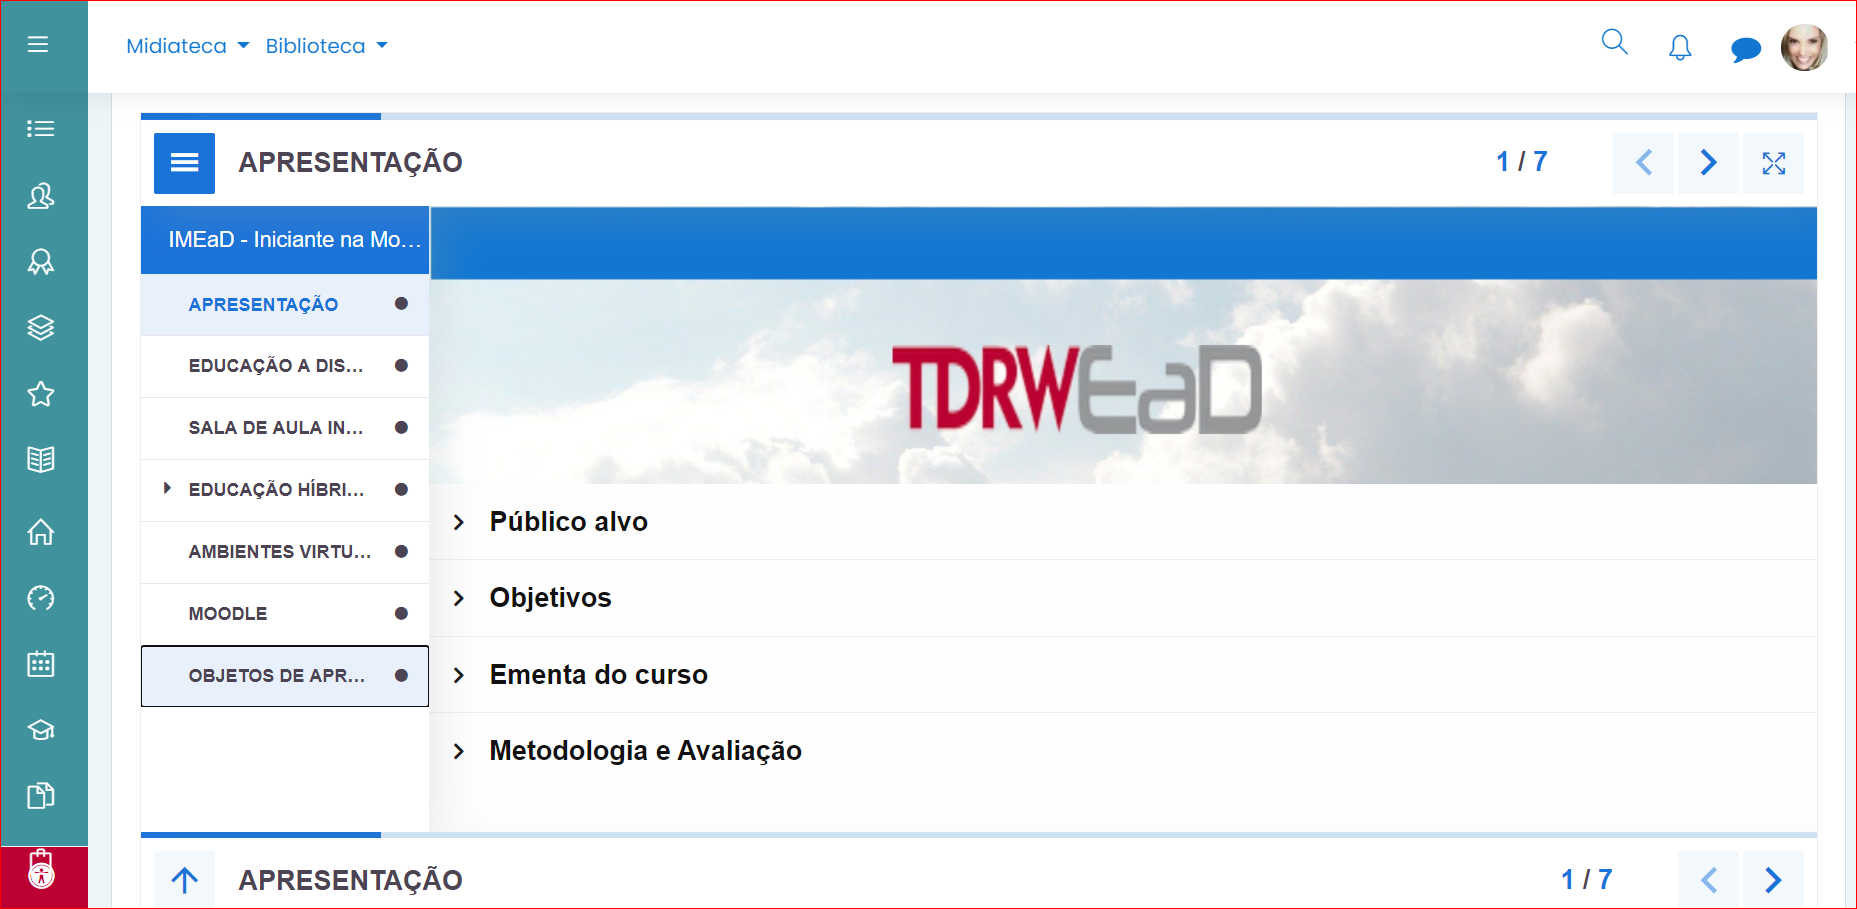
Task: Go to next page in top navigation
Action: [x=1708, y=163]
